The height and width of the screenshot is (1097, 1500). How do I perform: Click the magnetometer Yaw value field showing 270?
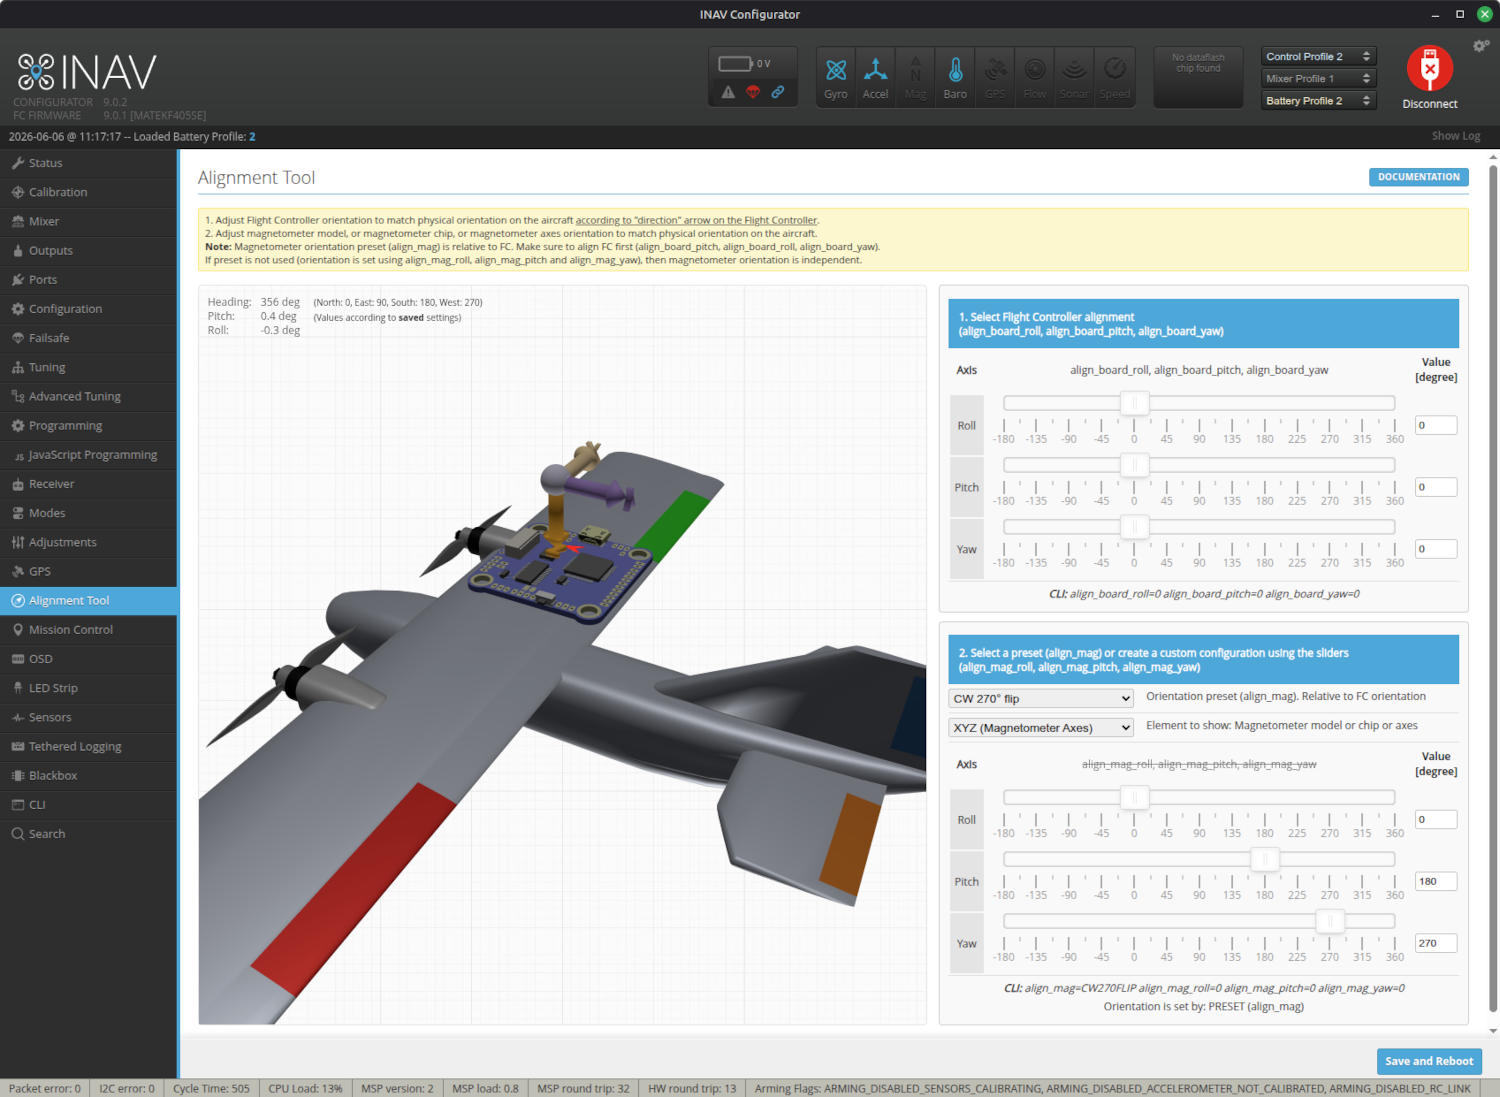tap(1436, 943)
